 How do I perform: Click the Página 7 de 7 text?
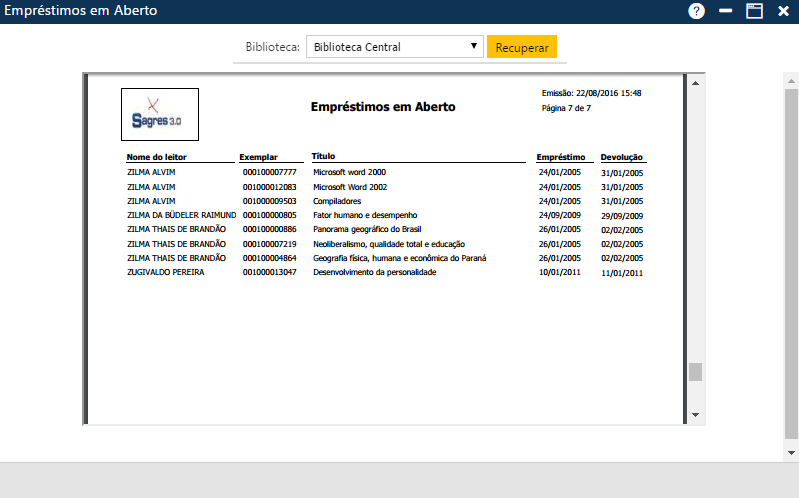click(x=566, y=108)
